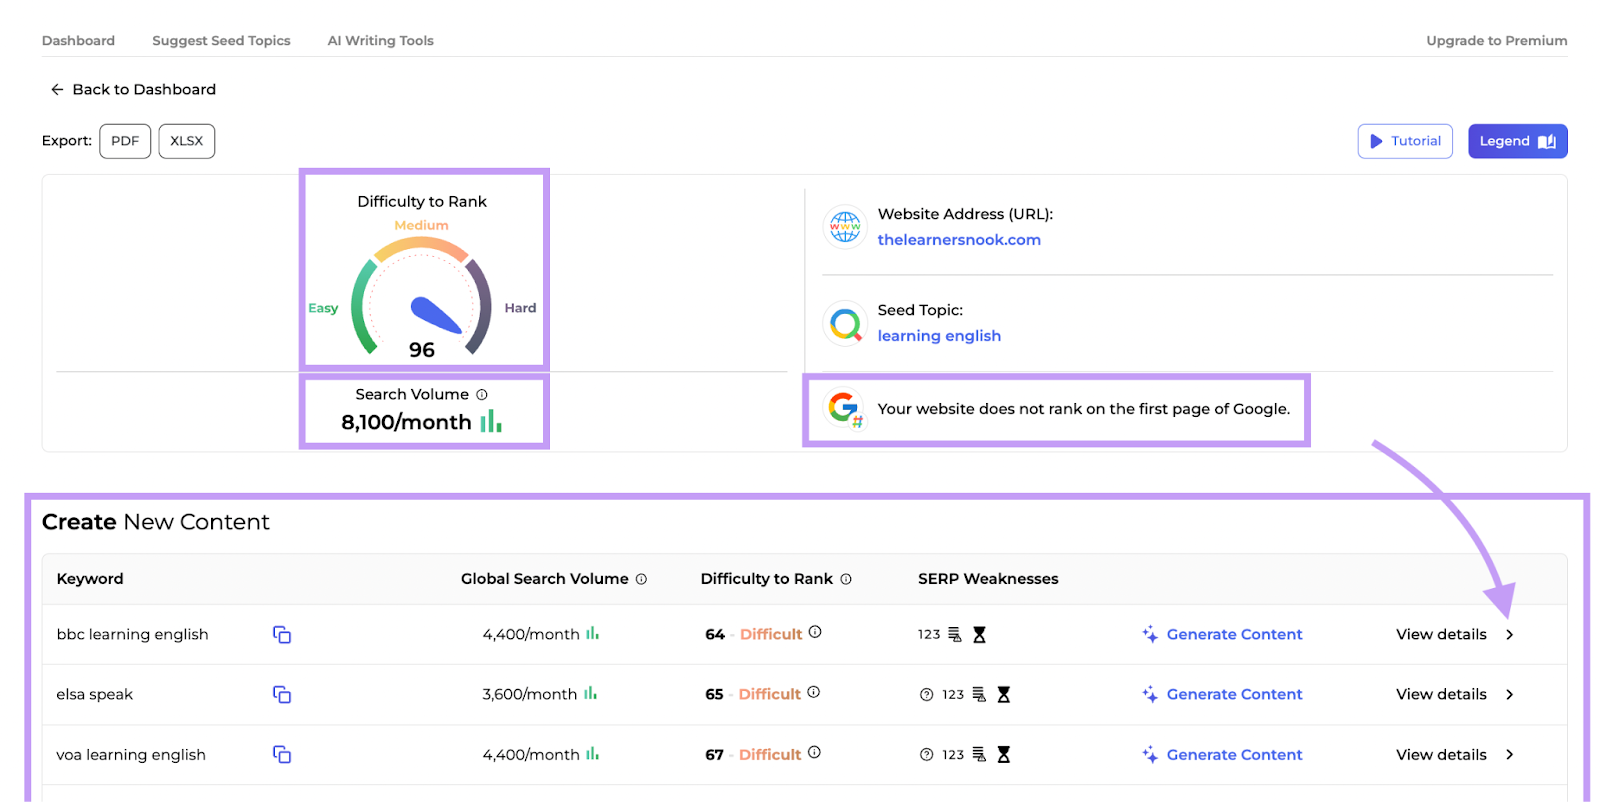Open View details for 'voa learning english'
This screenshot has width=1600, height=802.
pyautogui.click(x=1455, y=755)
